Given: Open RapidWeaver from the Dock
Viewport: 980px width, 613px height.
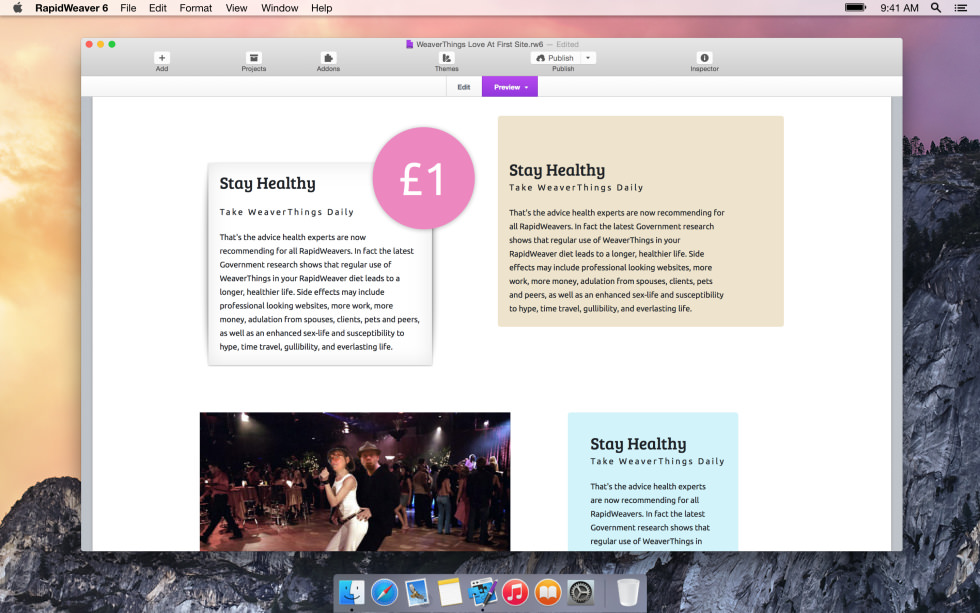Looking at the screenshot, I should 482,592.
